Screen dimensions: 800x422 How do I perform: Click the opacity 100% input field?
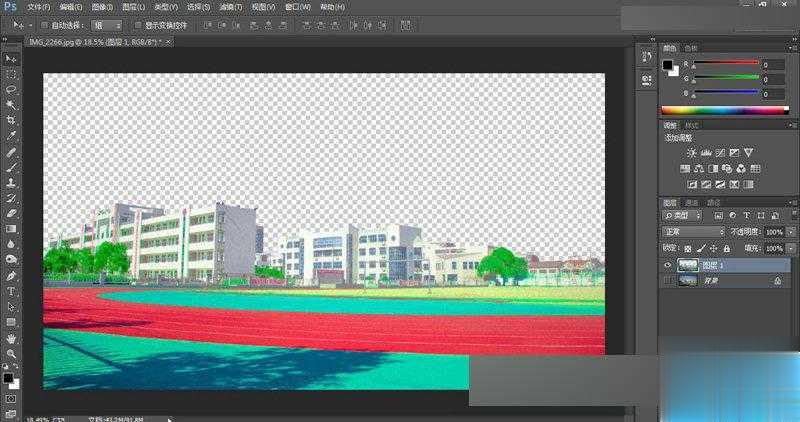(774, 232)
